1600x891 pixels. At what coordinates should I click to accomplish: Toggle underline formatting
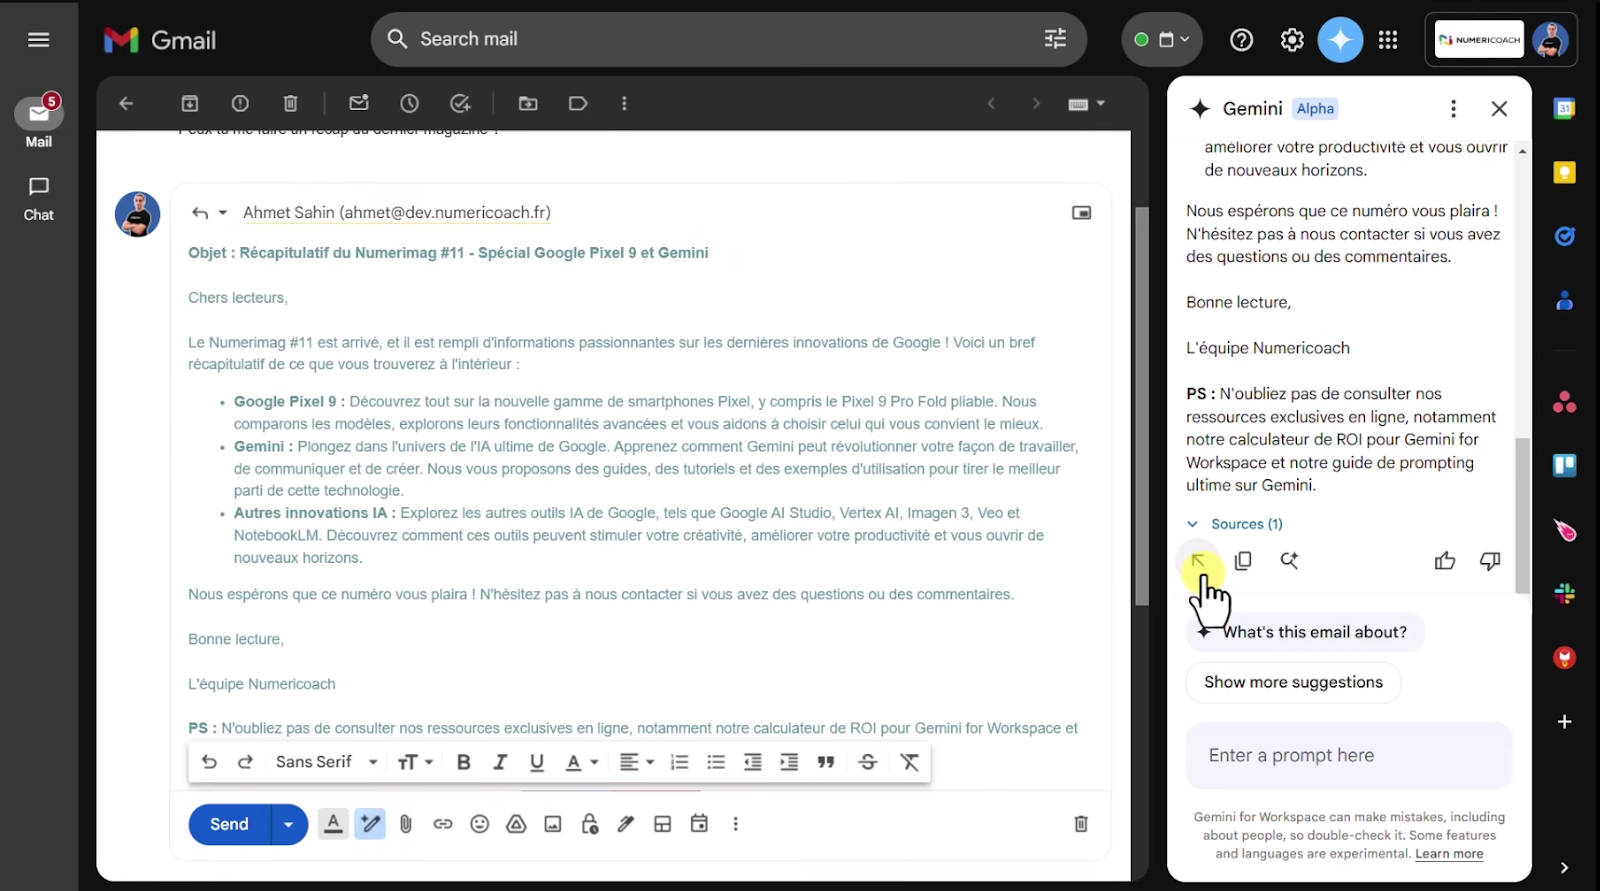537,762
